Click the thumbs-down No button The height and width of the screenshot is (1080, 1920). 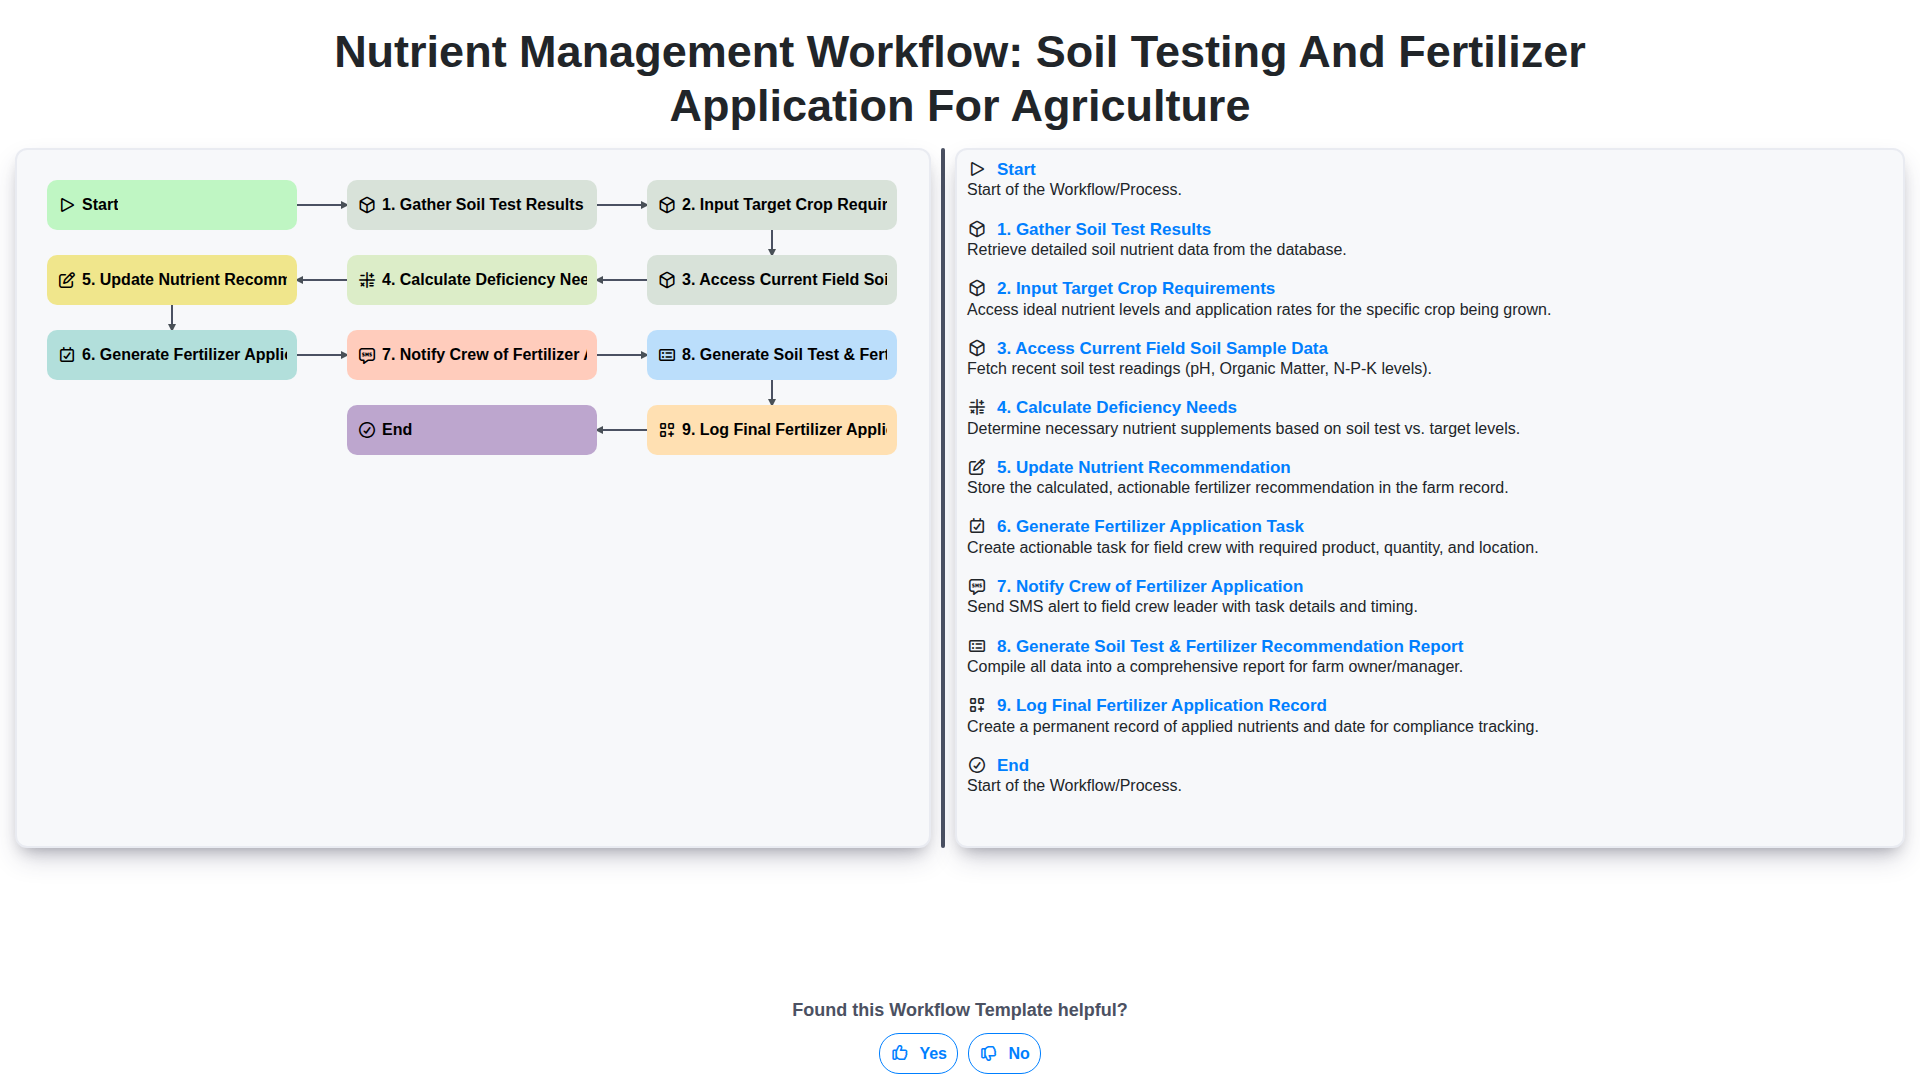pyautogui.click(x=1004, y=1053)
